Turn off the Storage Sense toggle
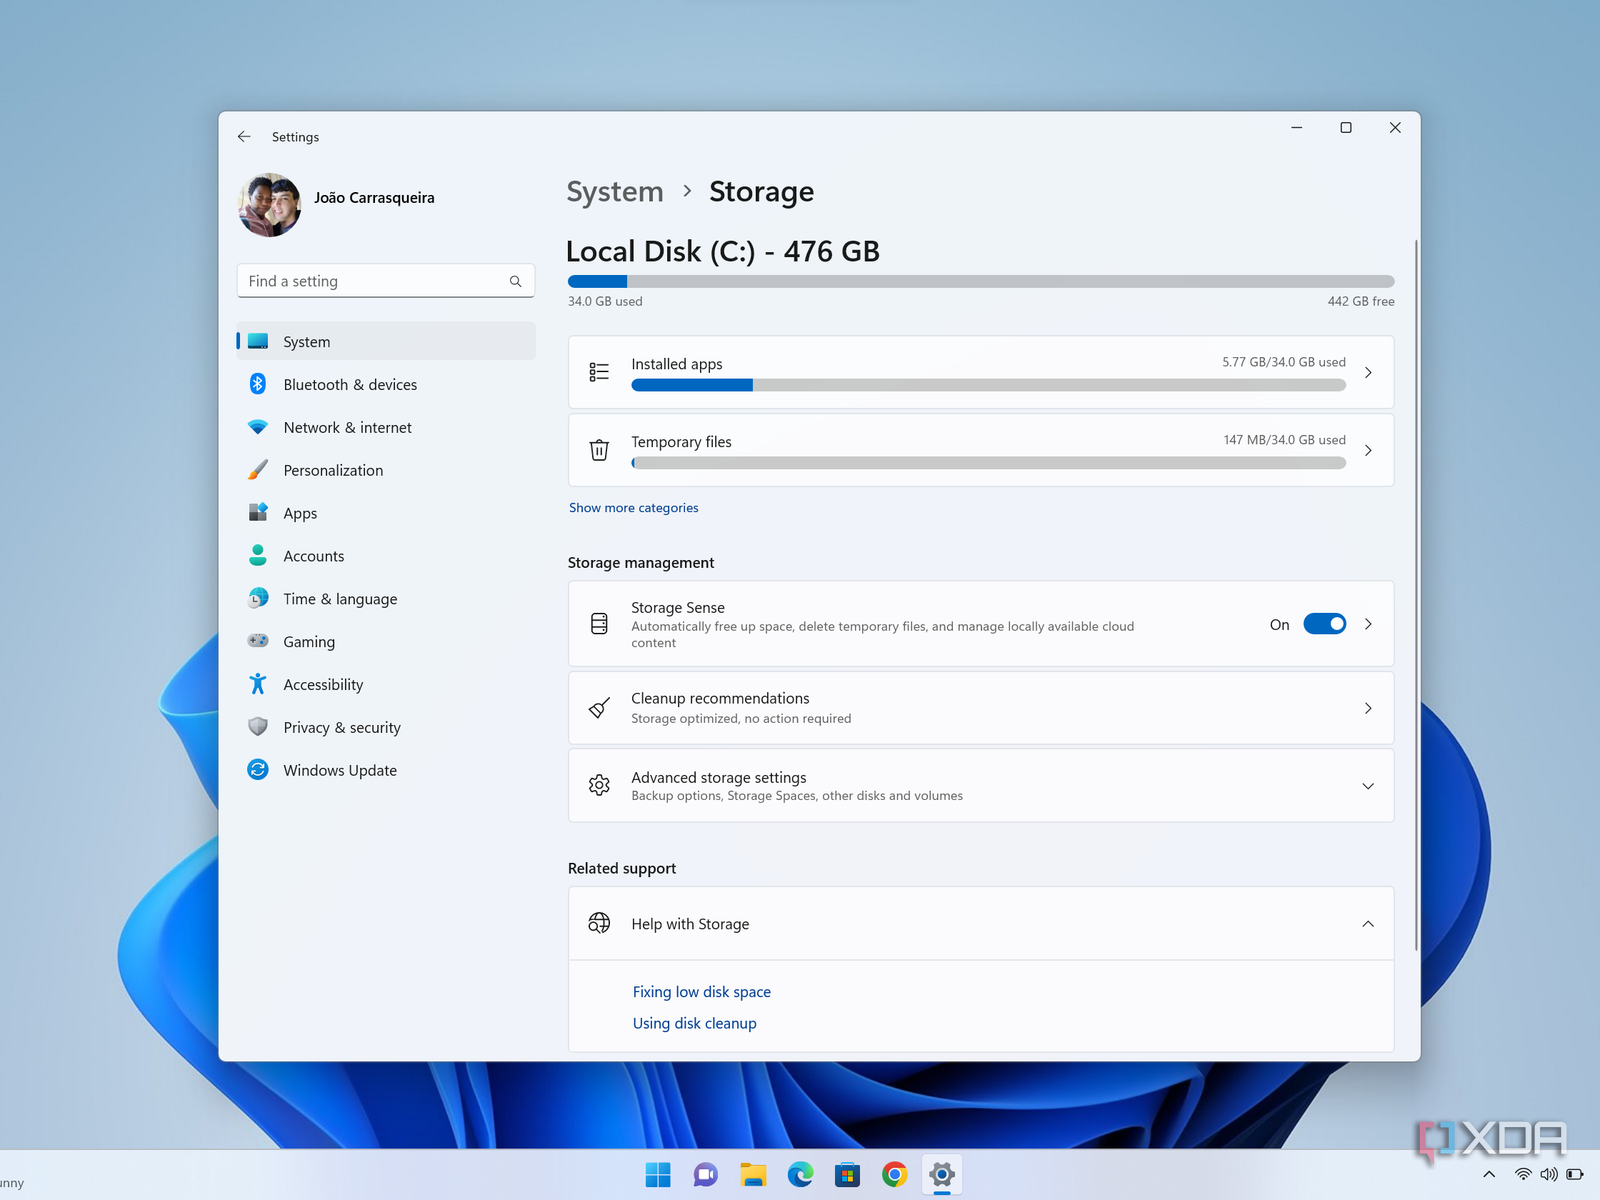The width and height of the screenshot is (1600, 1200). 1324,624
